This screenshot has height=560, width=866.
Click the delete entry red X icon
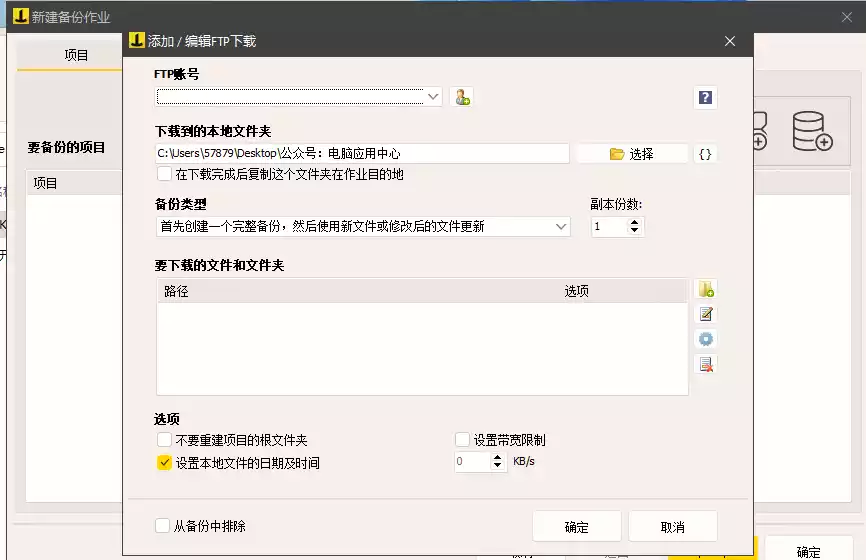(706, 364)
